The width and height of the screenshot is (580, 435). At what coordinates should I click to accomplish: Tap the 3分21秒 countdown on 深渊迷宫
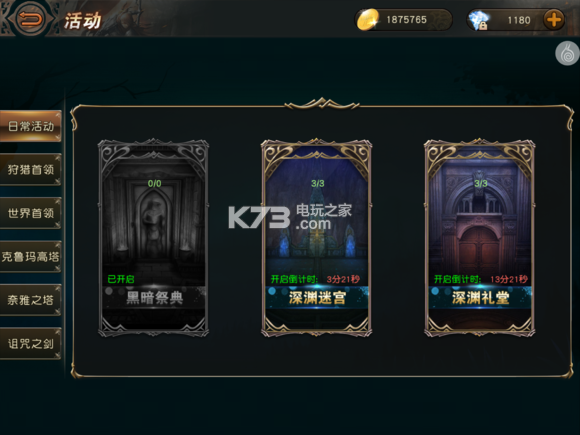point(343,279)
